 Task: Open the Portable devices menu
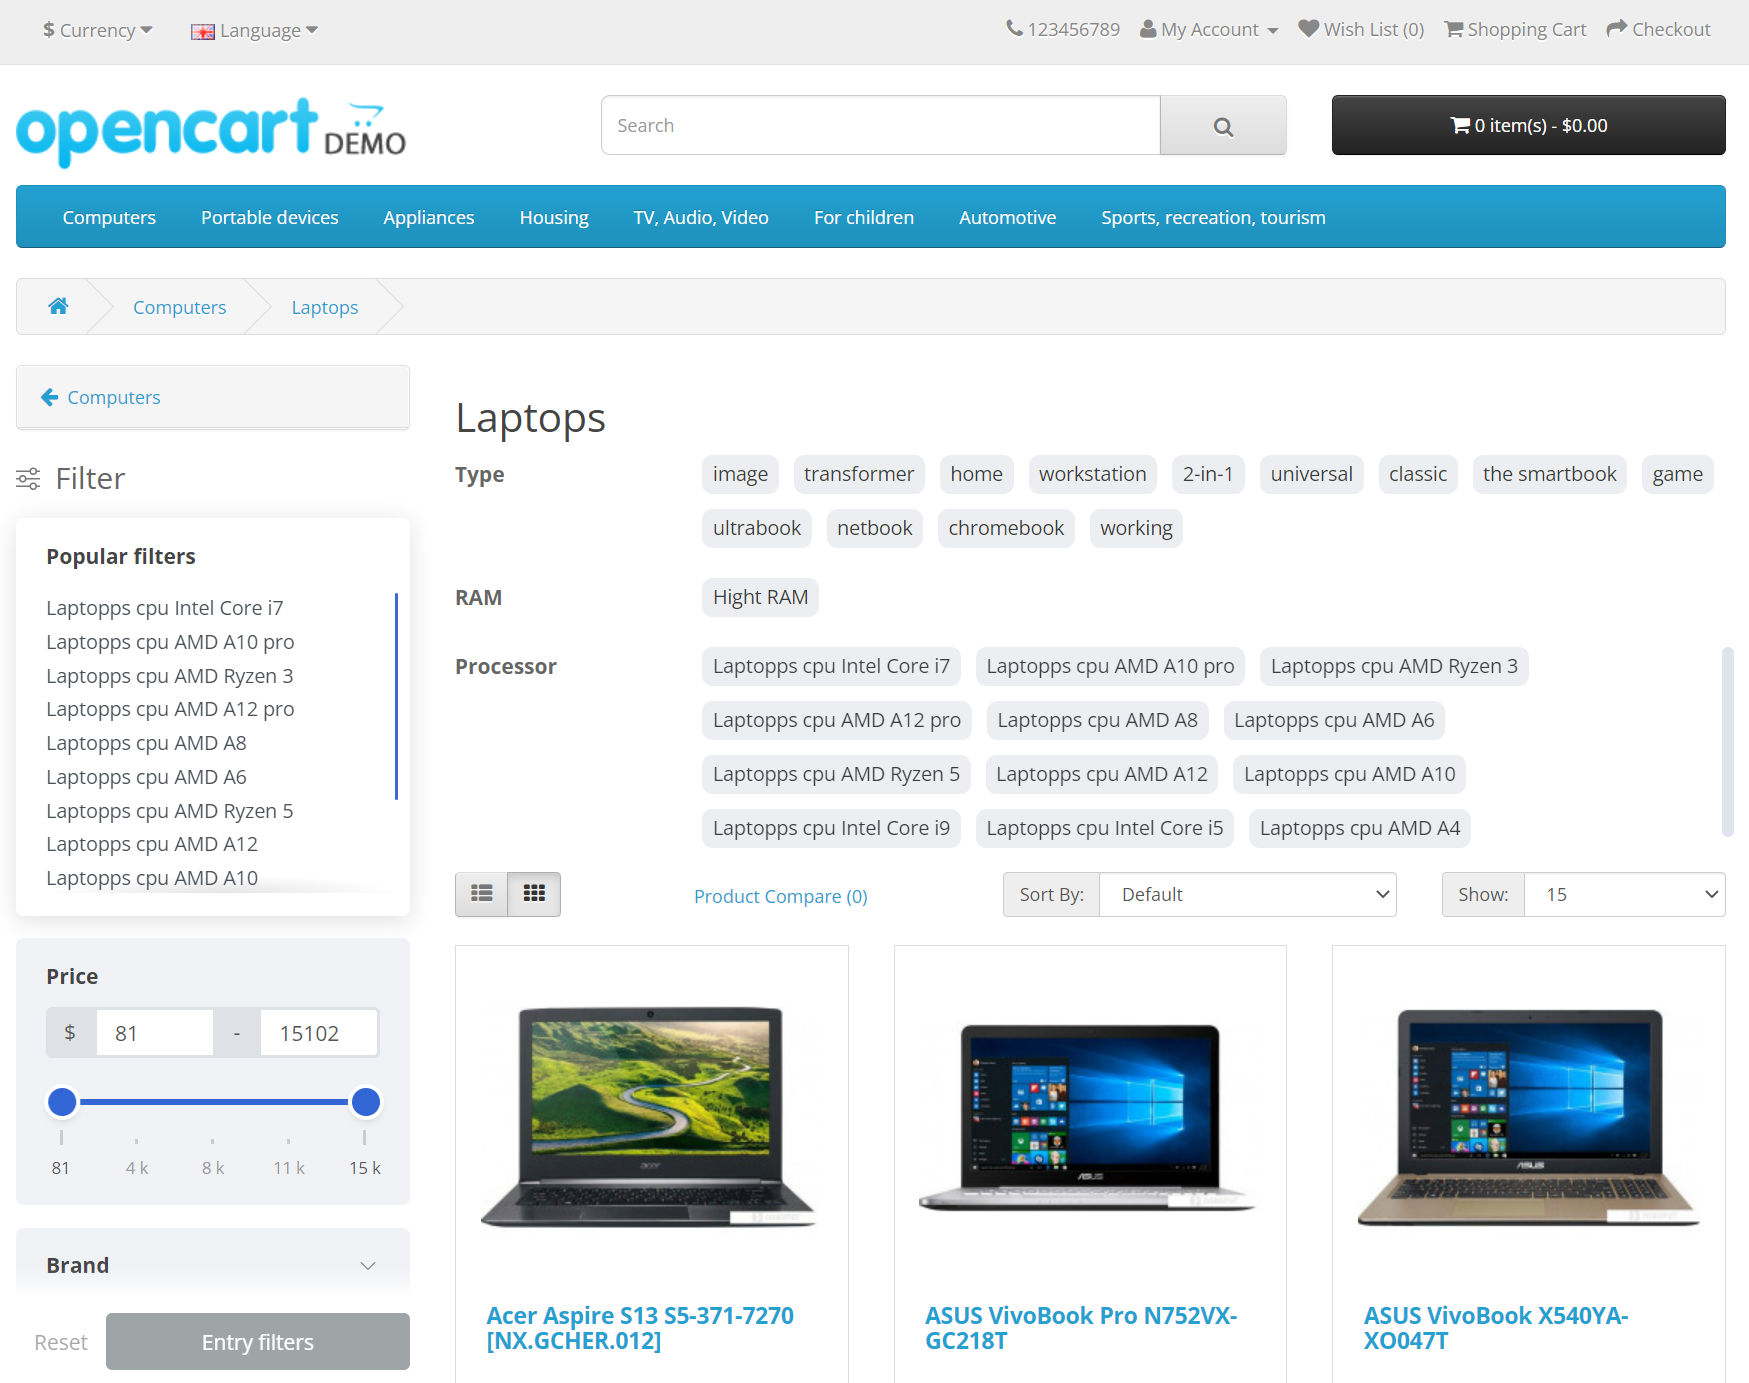click(269, 217)
